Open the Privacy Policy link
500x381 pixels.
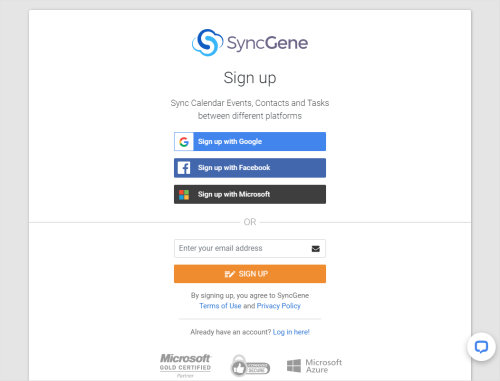coord(279,306)
